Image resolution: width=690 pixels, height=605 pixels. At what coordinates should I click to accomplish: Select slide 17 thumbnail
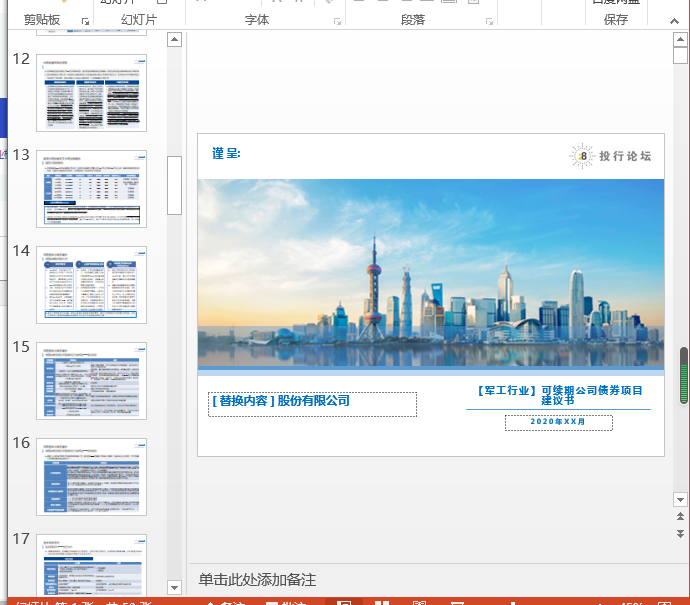(92, 565)
